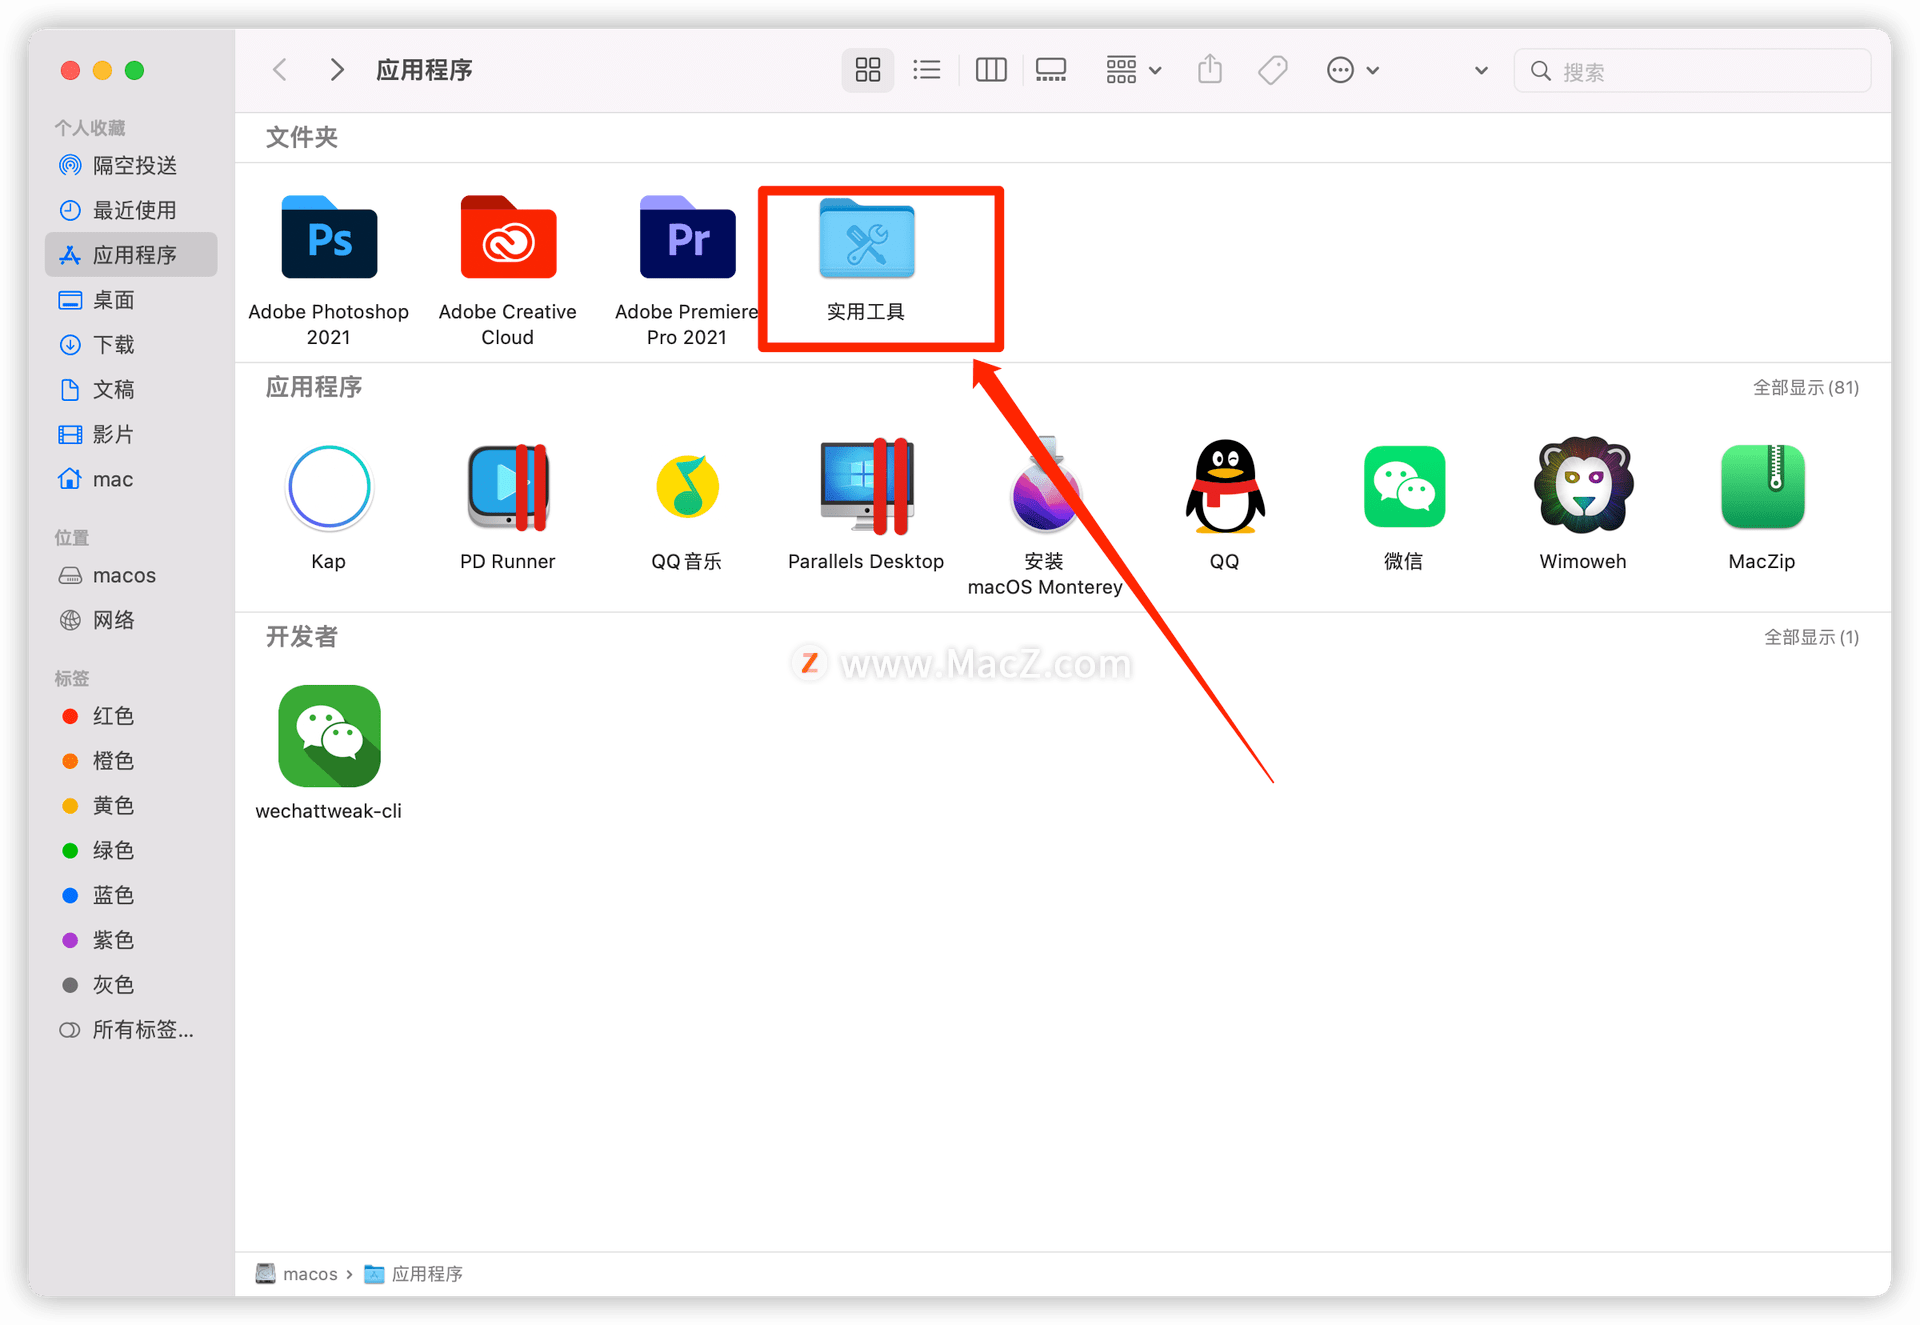Image resolution: width=1920 pixels, height=1325 pixels.
Task: Open 影片 movies in sidebar
Action: pos(131,434)
